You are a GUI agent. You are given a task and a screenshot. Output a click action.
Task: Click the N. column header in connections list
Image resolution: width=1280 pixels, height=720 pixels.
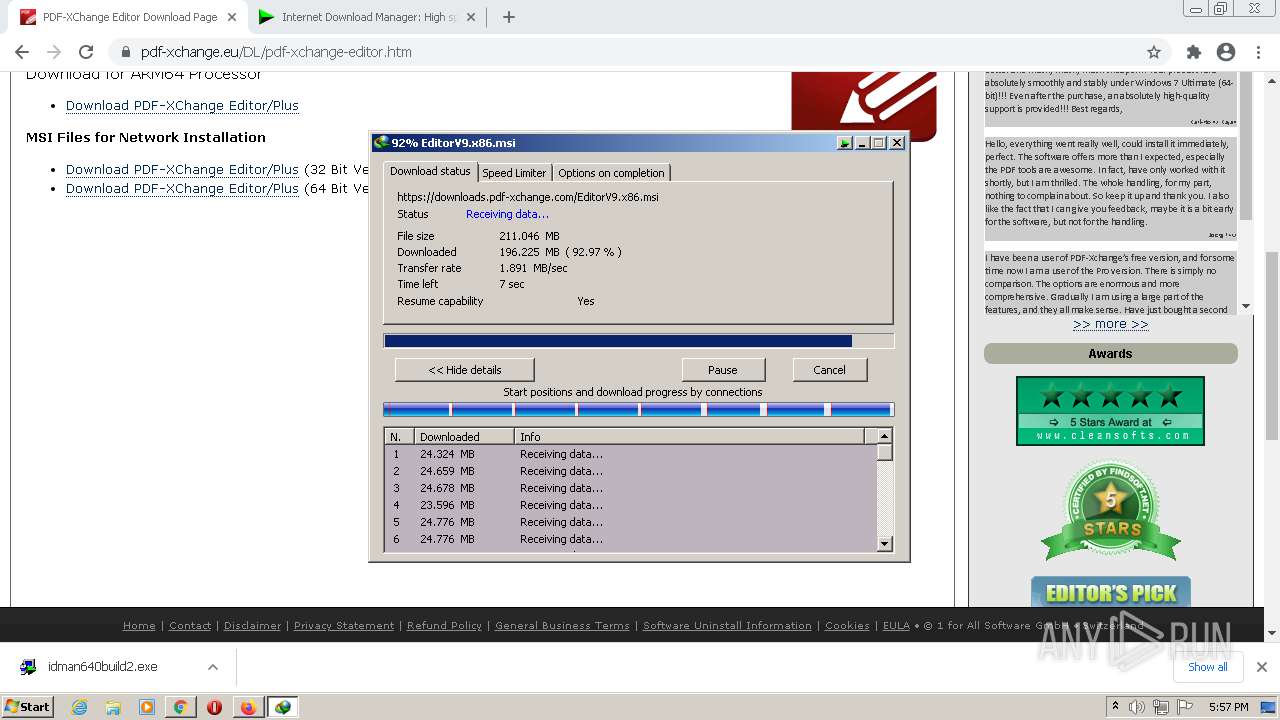tap(400, 437)
